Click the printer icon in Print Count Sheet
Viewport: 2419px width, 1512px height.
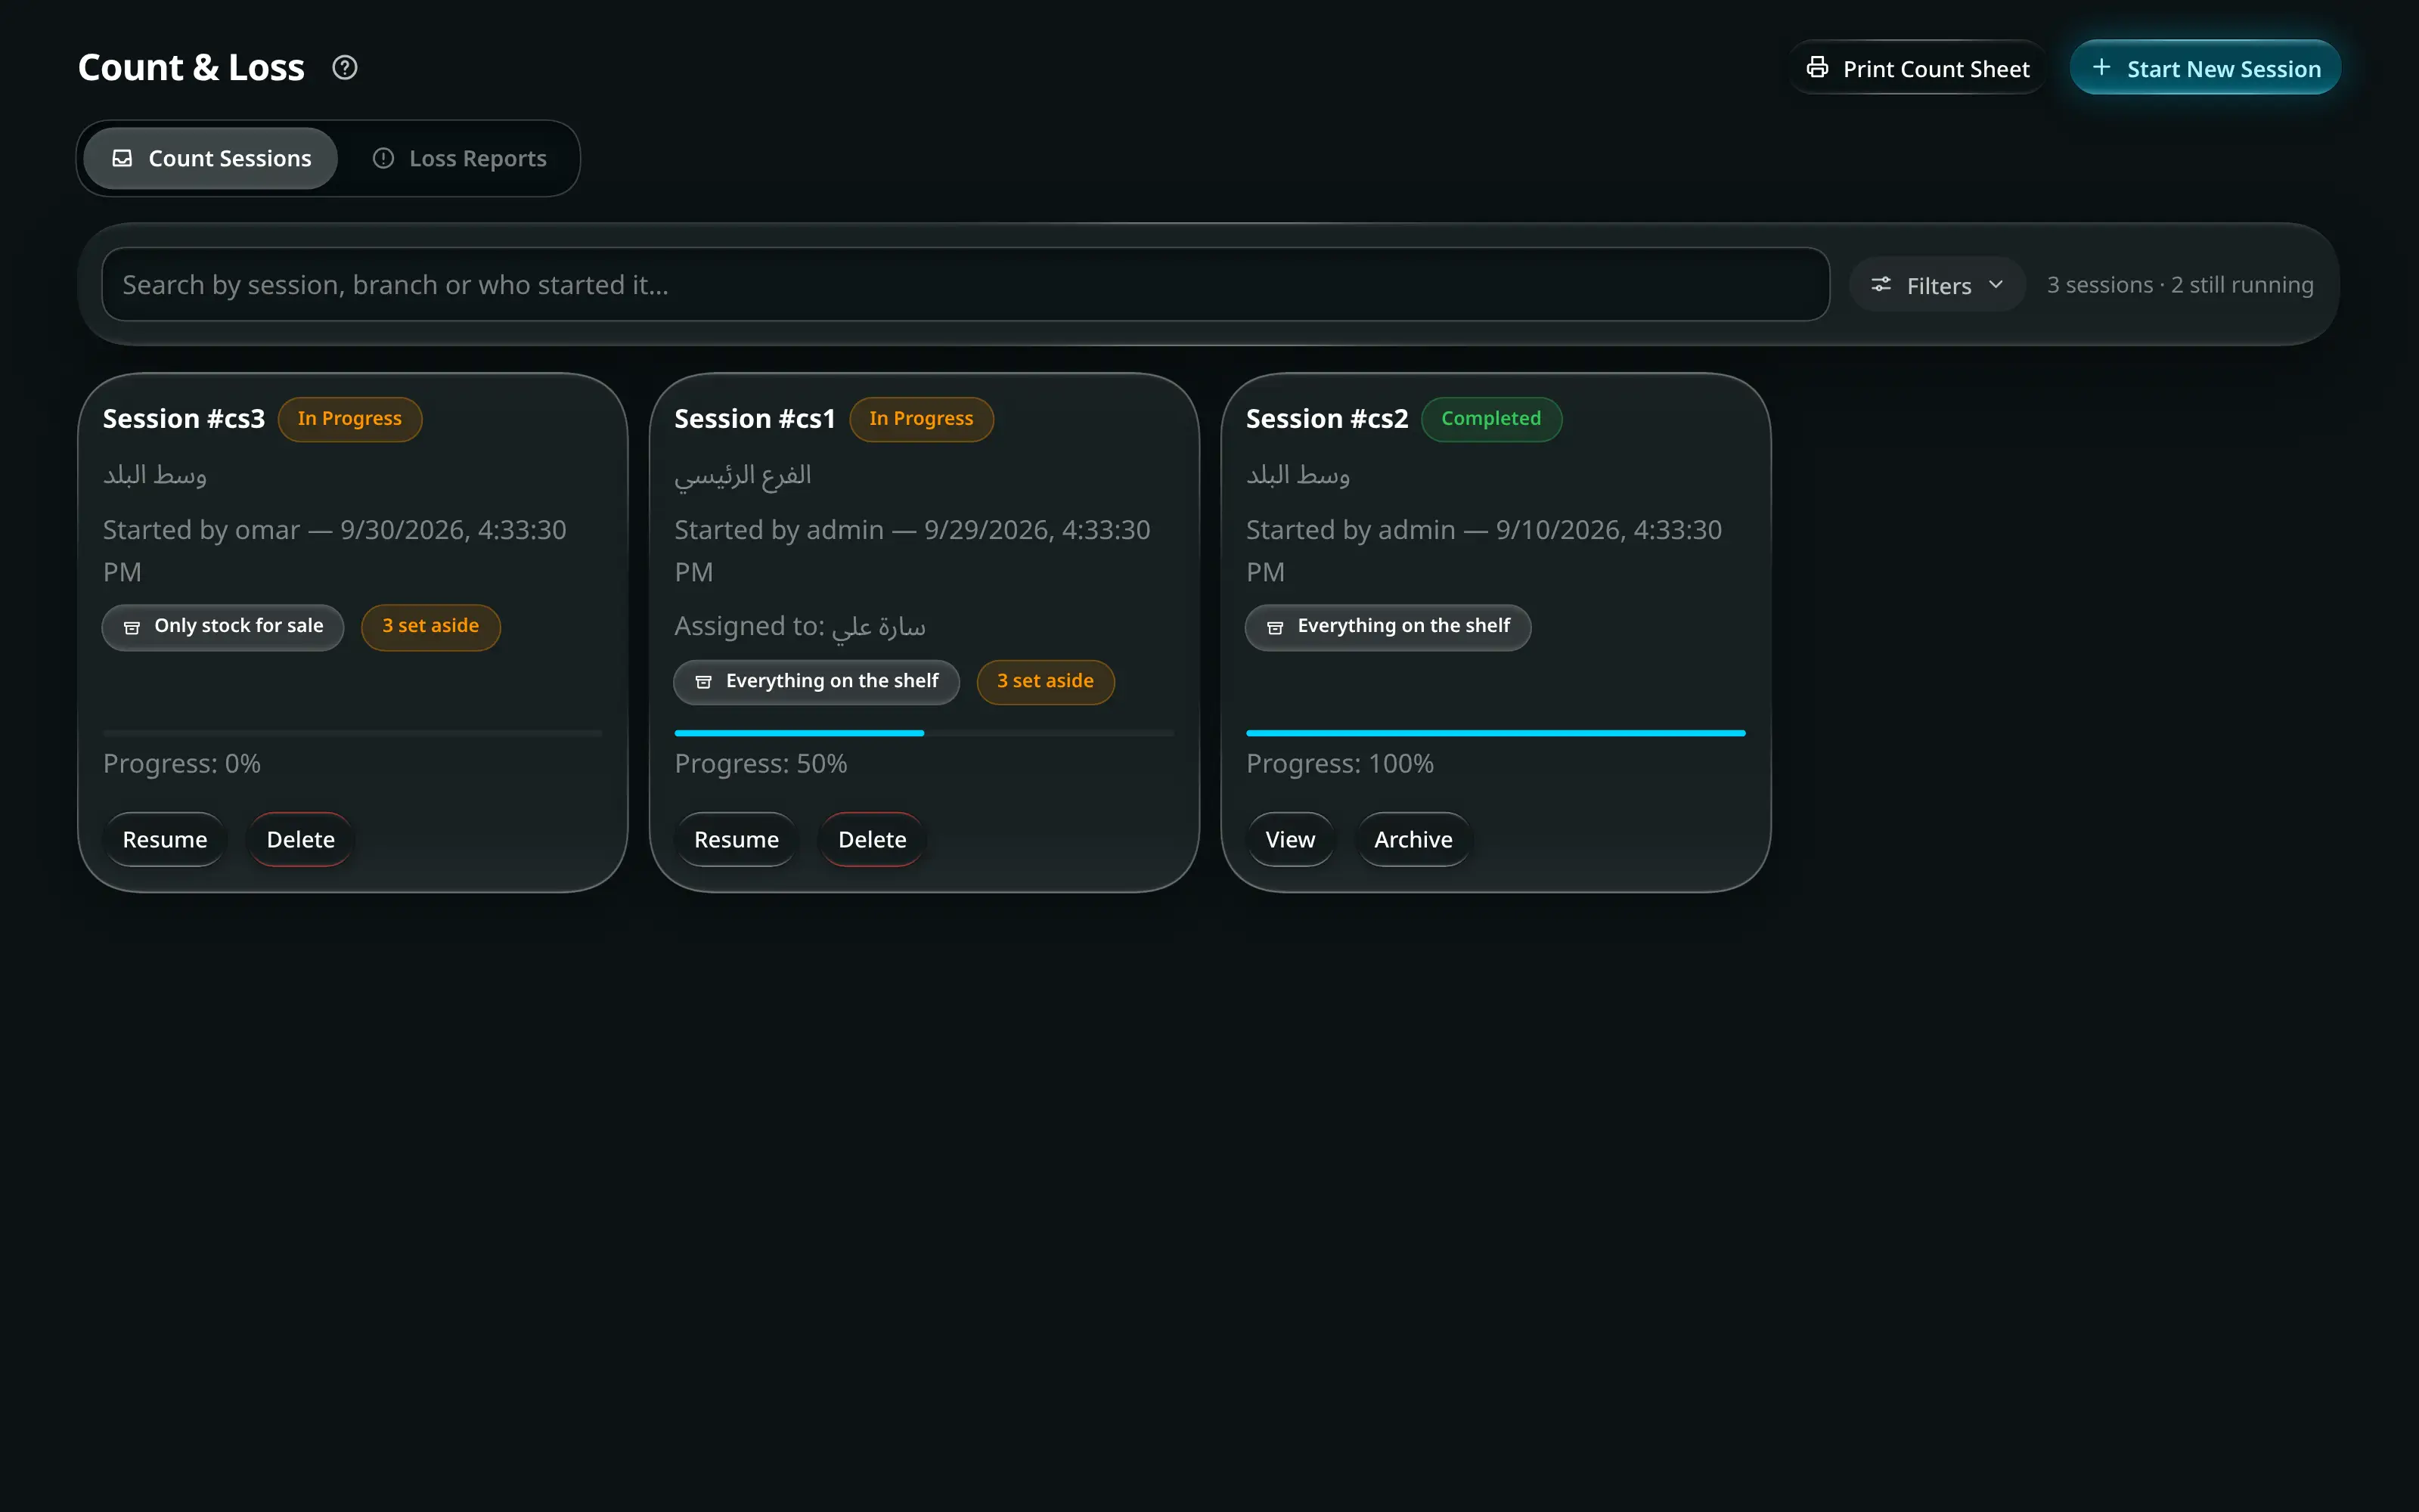1817,68
